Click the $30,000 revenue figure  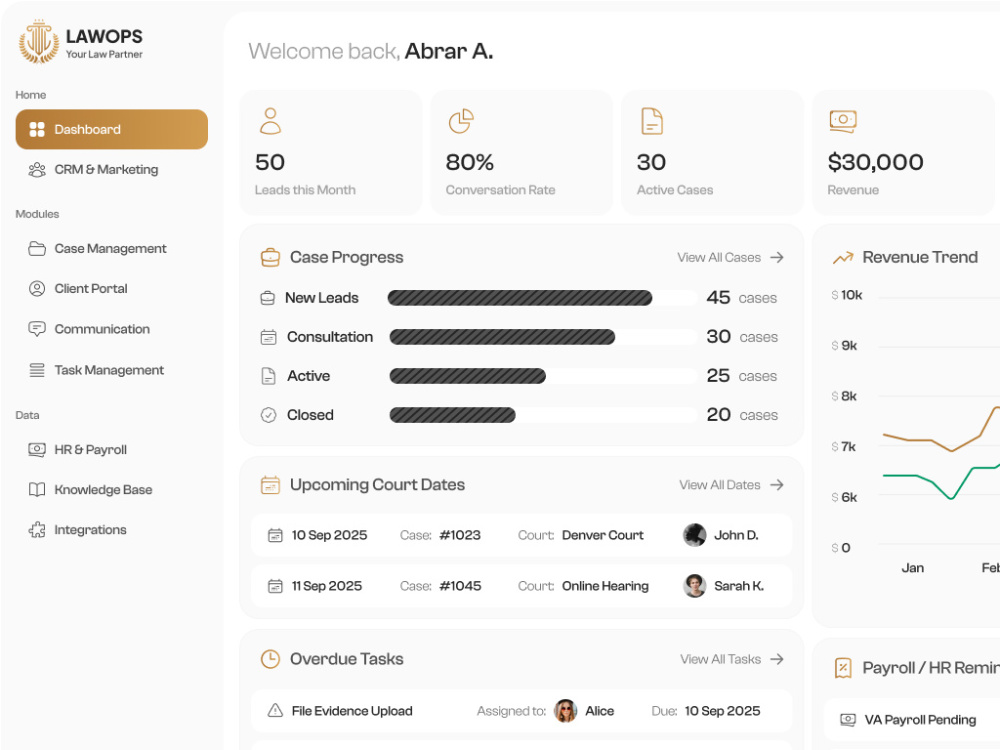click(875, 162)
